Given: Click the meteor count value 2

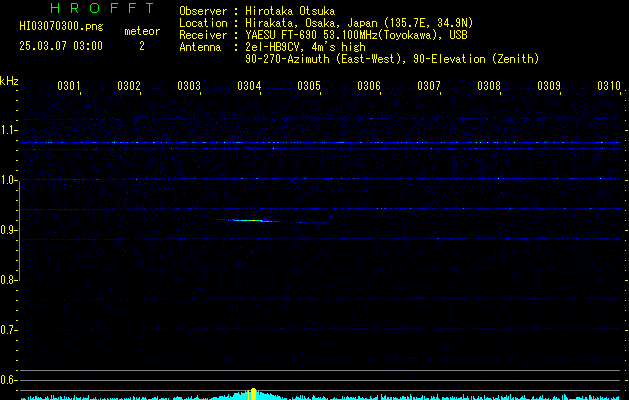Looking at the screenshot, I should tap(142, 46).
